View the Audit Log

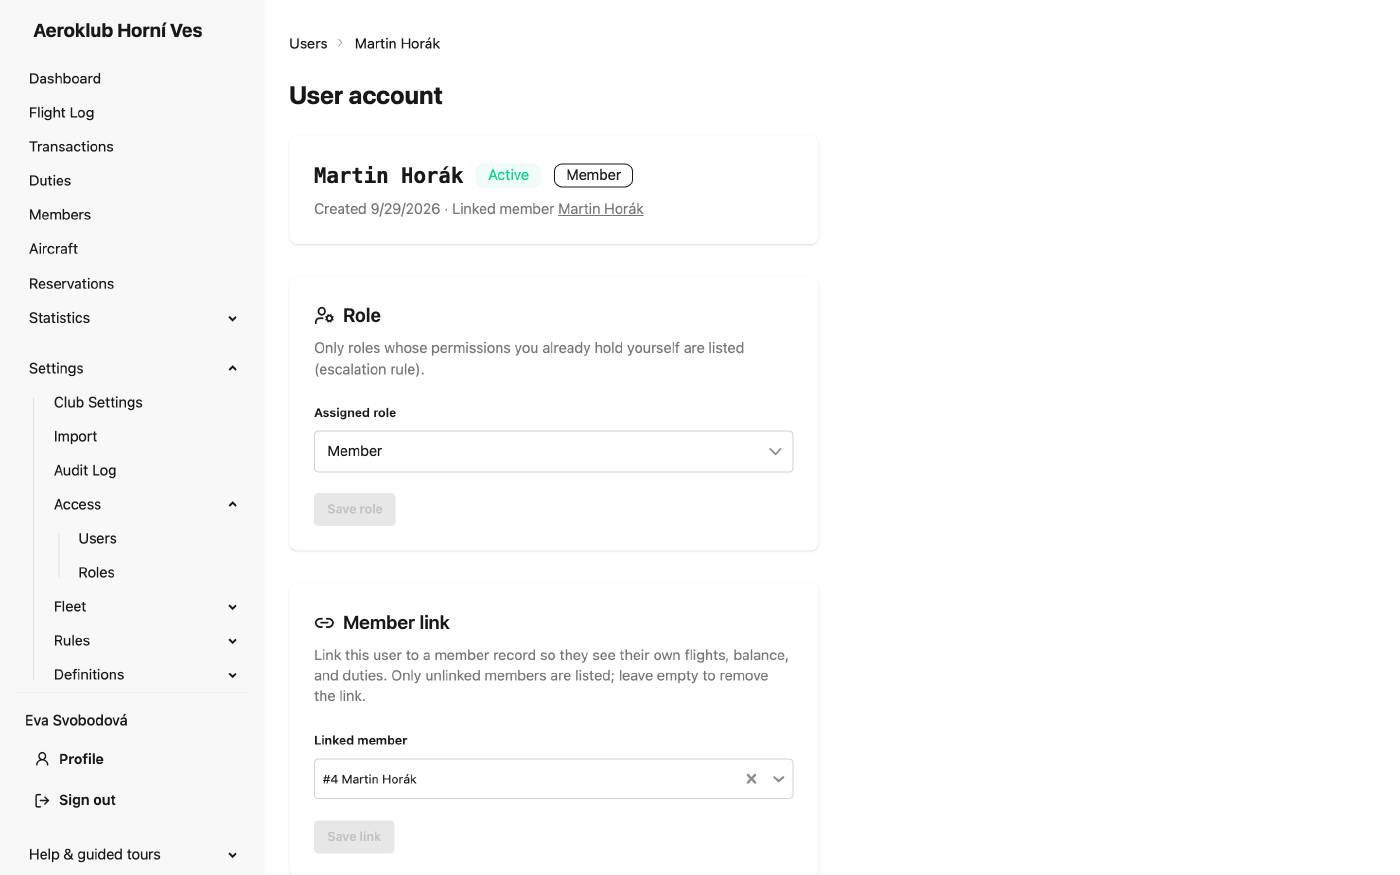(x=85, y=470)
